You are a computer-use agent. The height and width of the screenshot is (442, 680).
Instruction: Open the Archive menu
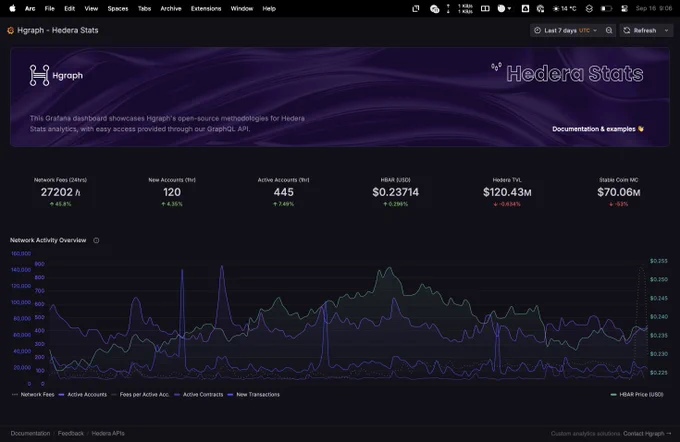(170, 8)
